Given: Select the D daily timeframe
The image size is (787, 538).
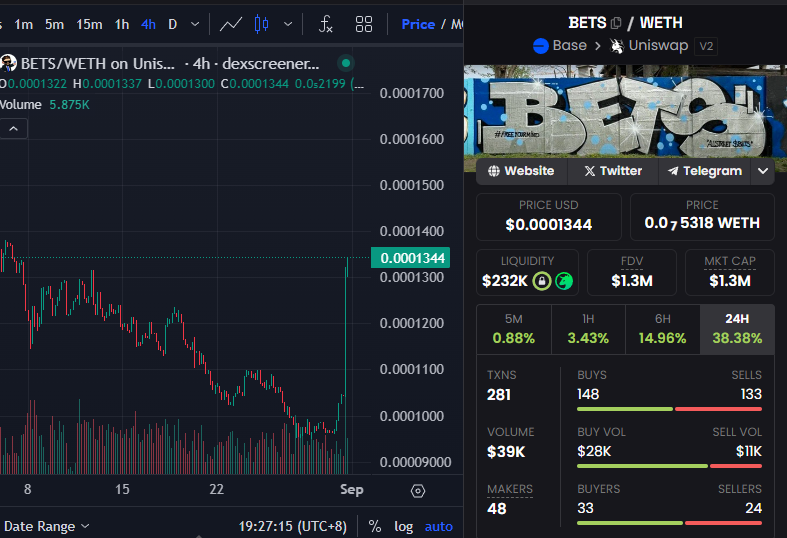Looking at the screenshot, I should (x=173, y=24).
